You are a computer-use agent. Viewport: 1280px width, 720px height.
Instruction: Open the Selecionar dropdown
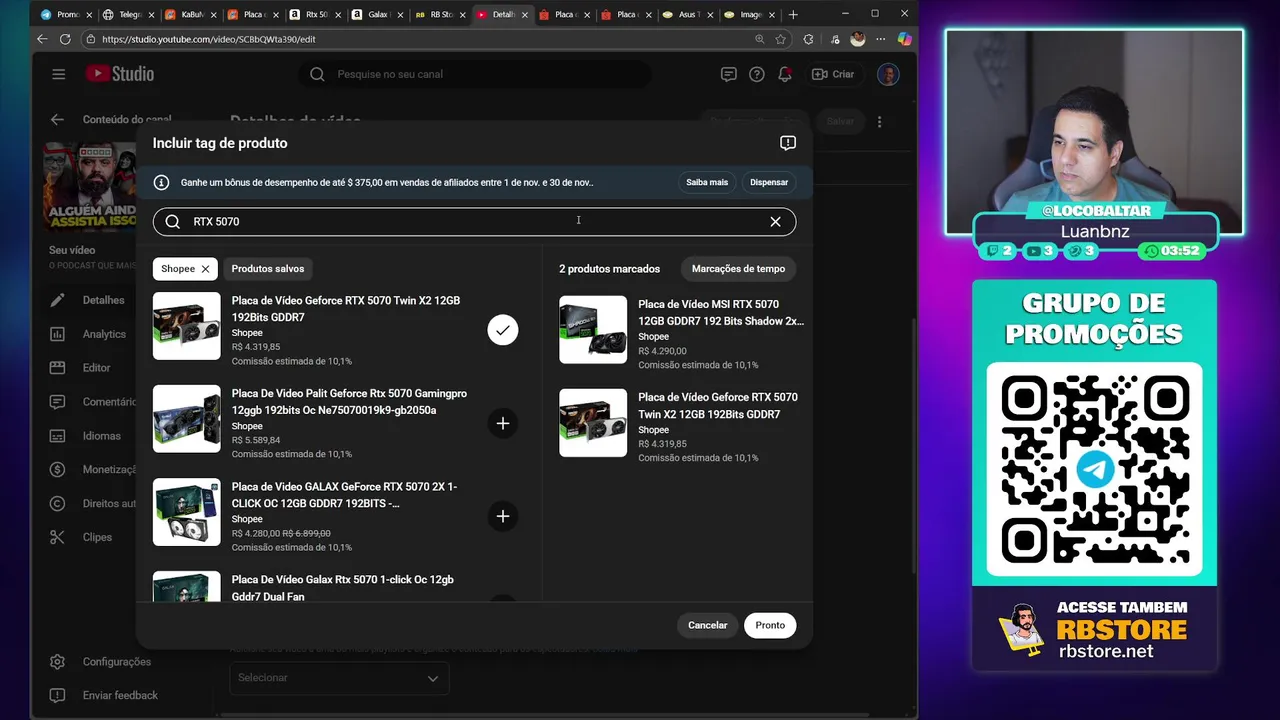[x=339, y=678]
